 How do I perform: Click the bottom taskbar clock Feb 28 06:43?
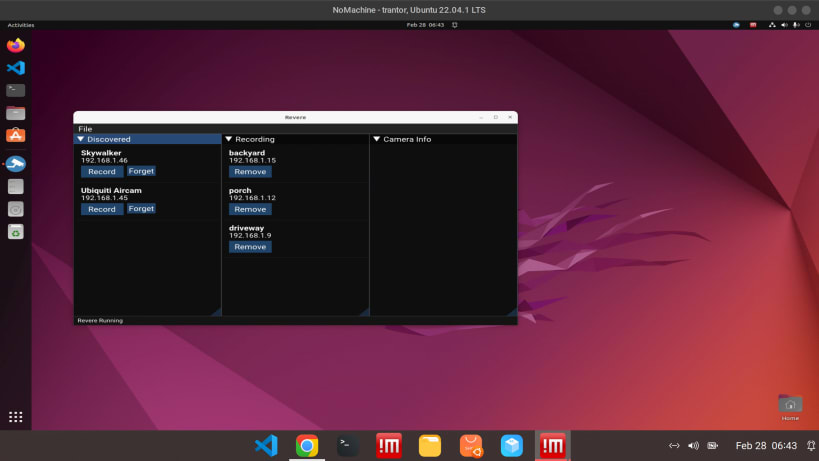(766, 445)
